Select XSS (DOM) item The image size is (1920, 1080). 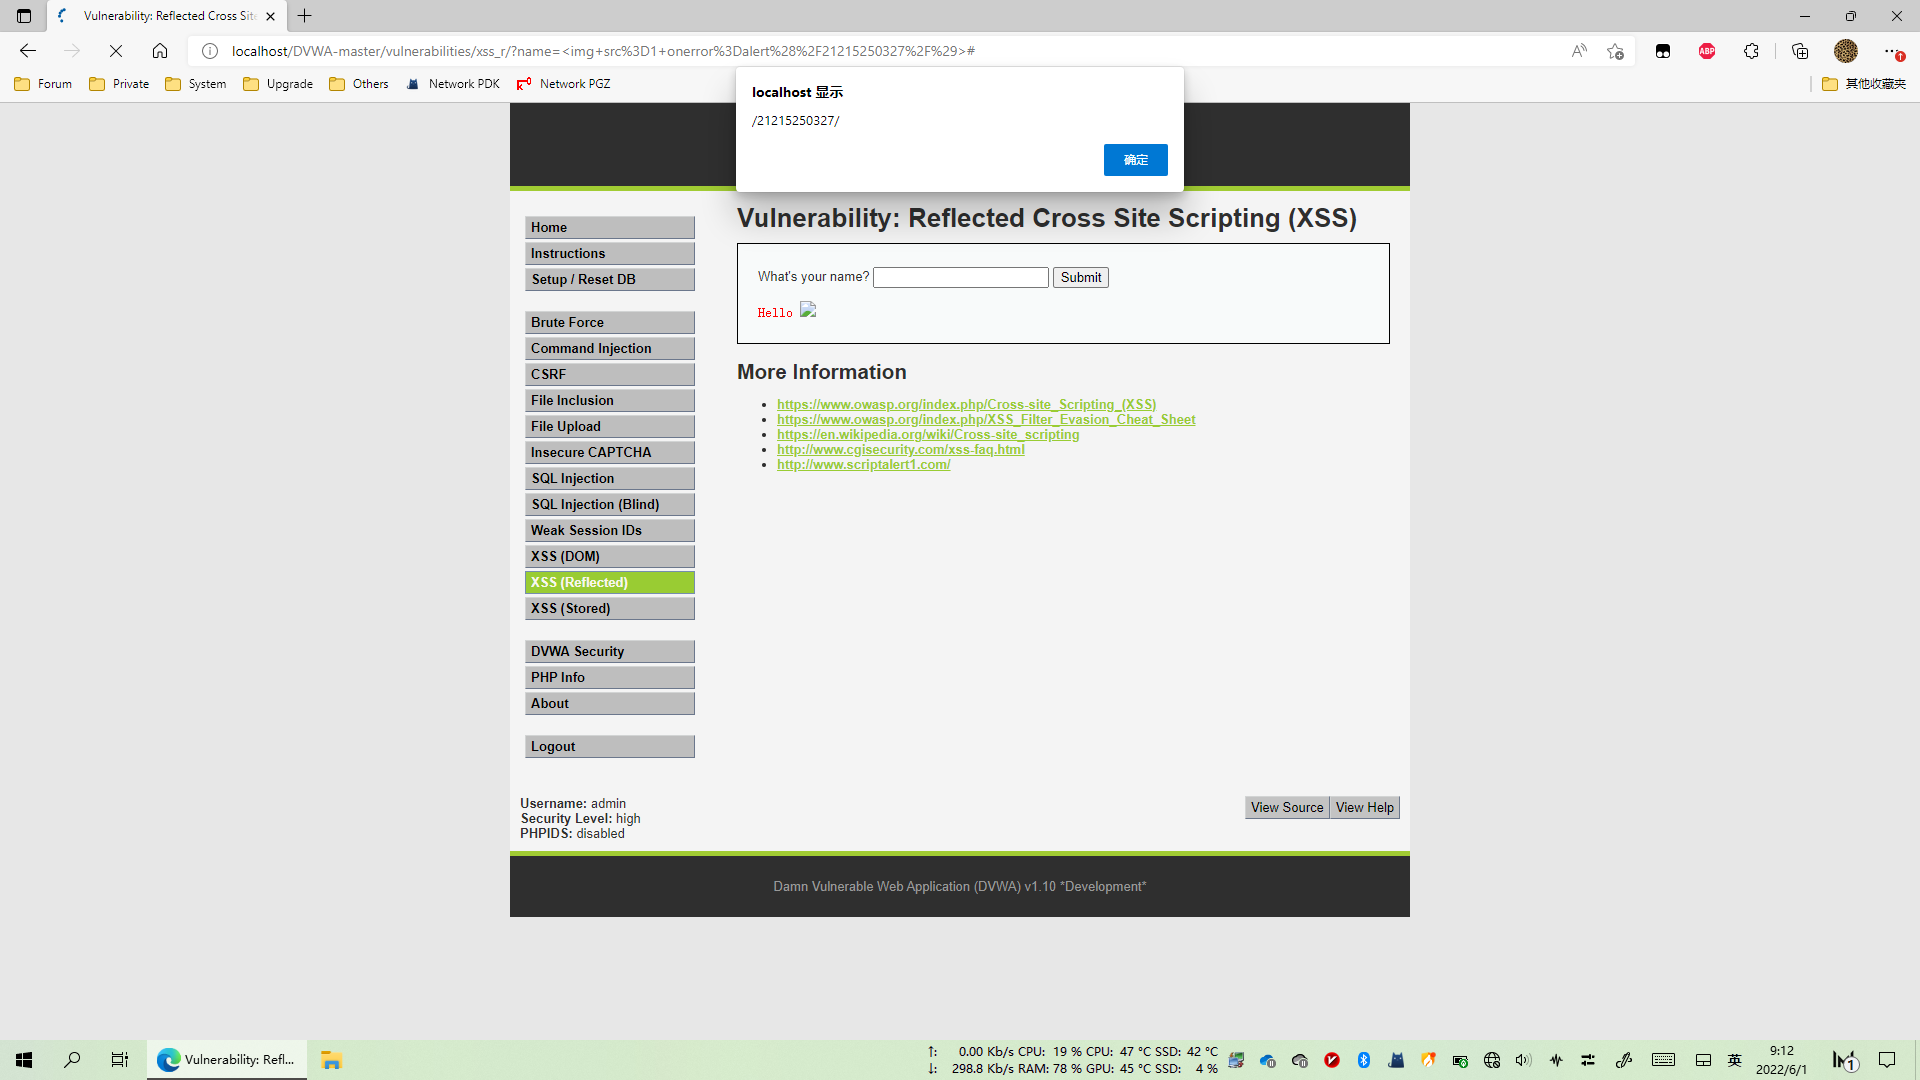(x=609, y=557)
